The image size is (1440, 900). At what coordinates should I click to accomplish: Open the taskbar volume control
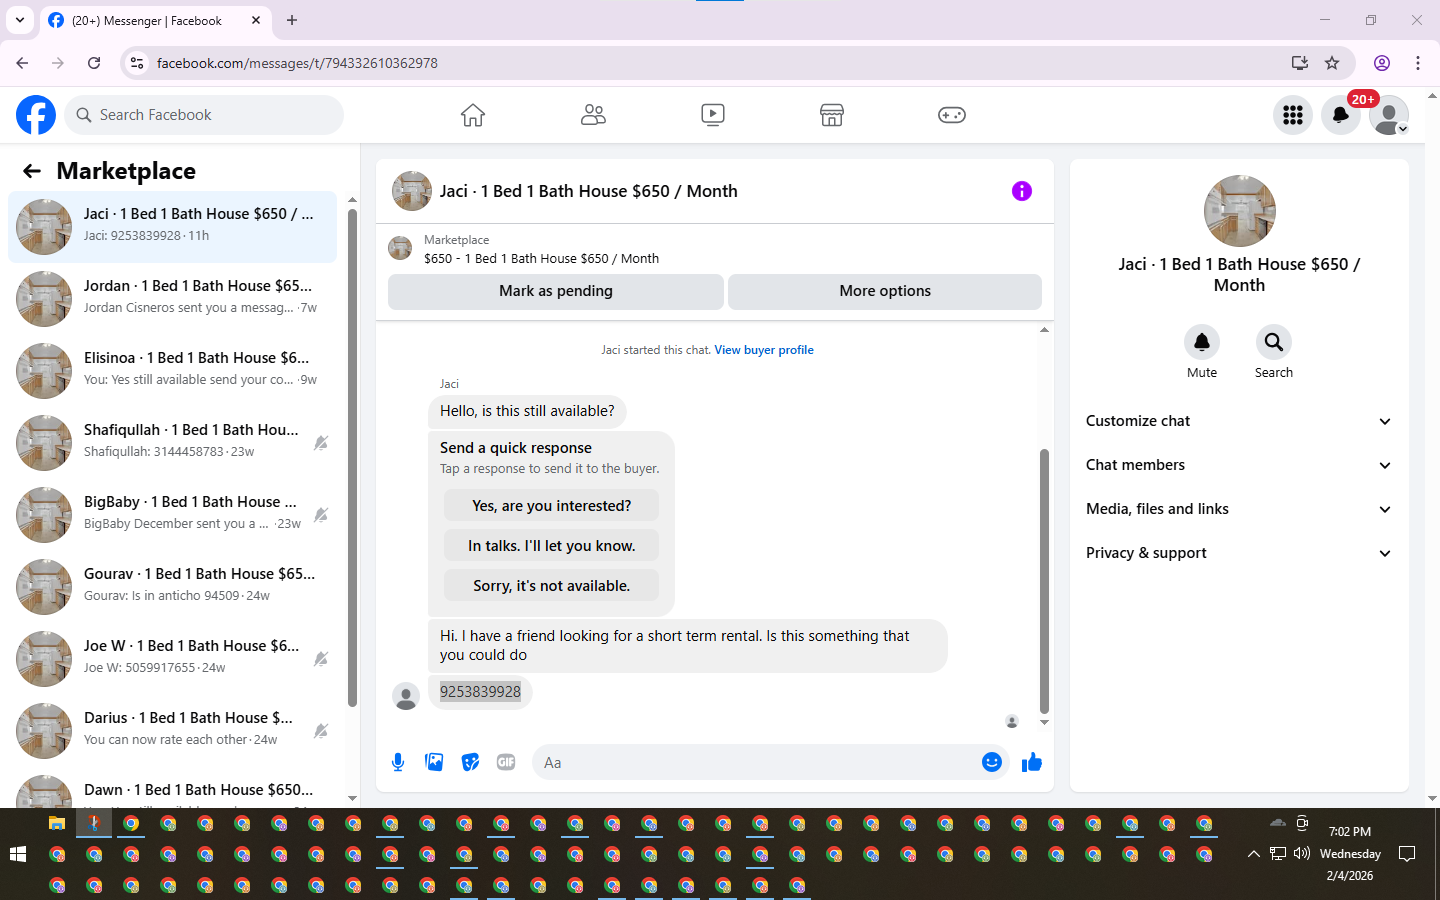(x=1301, y=854)
